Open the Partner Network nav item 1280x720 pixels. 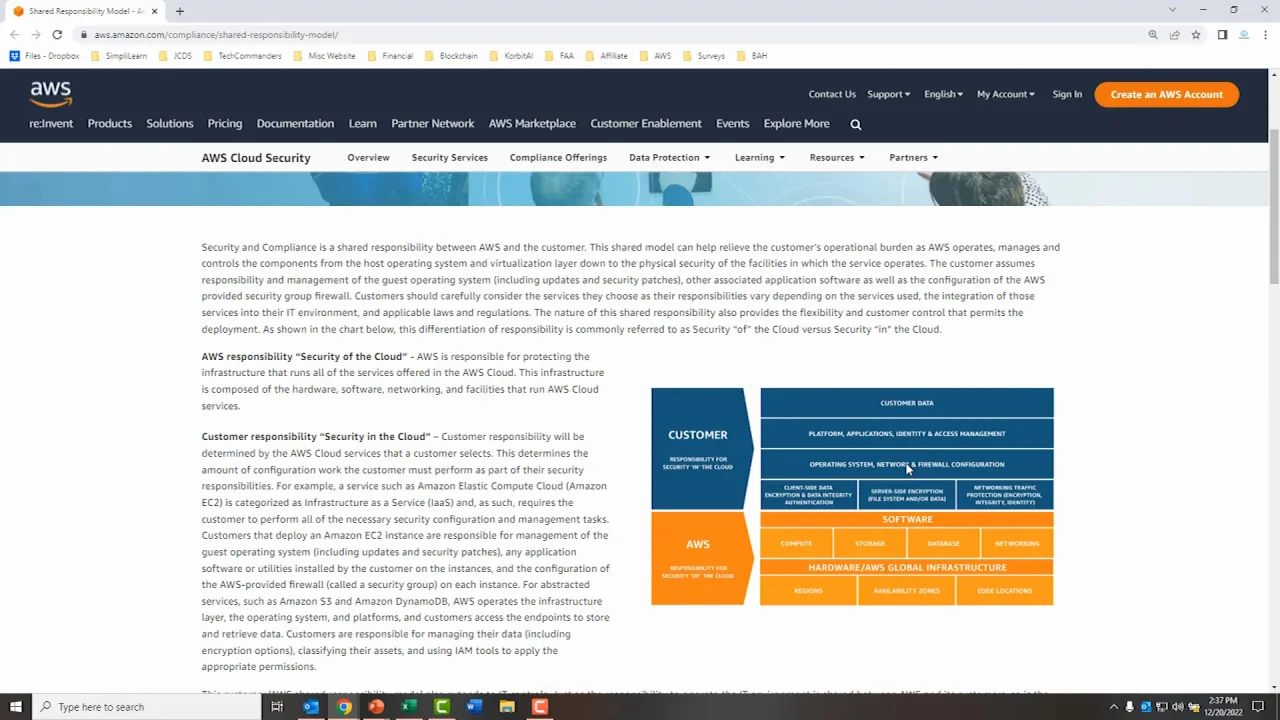point(432,123)
